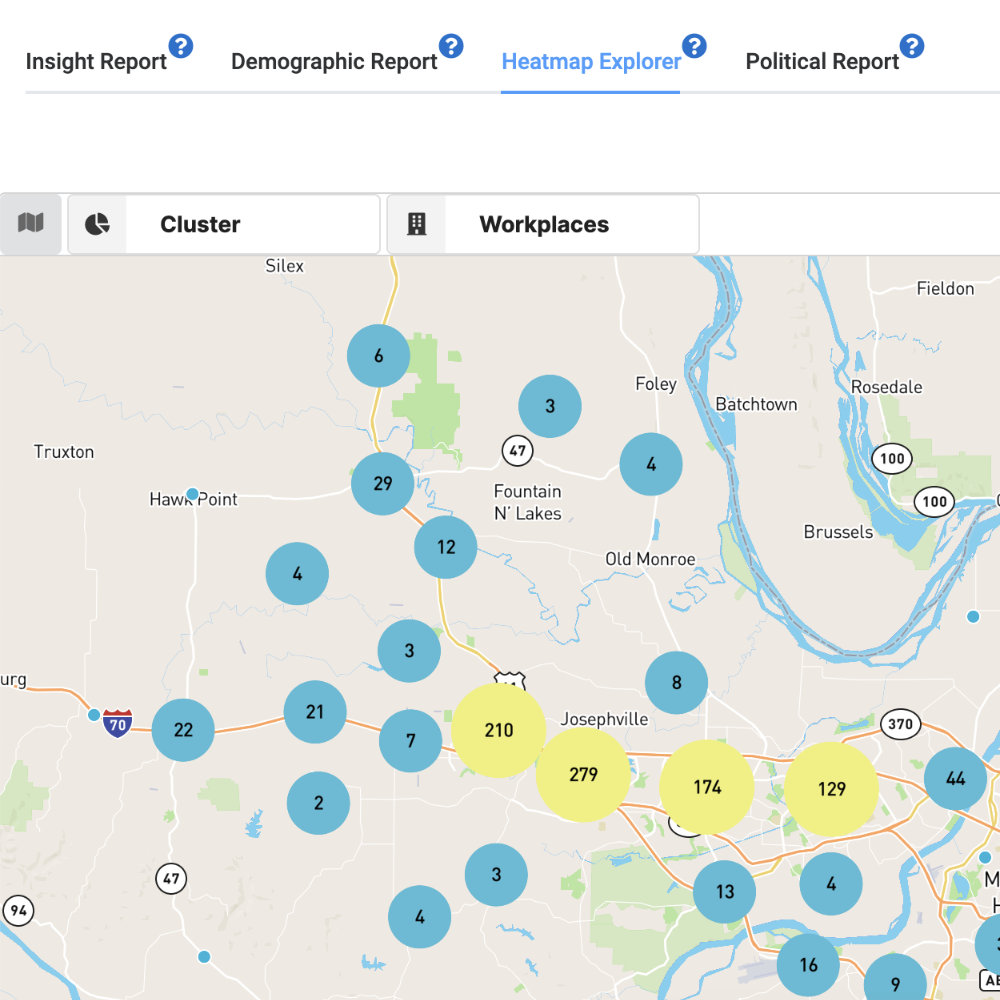The height and width of the screenshot is (1000, 1000).
Task: Click the small blue dot at Hawk Point
Action: click(x=193, y=494)
